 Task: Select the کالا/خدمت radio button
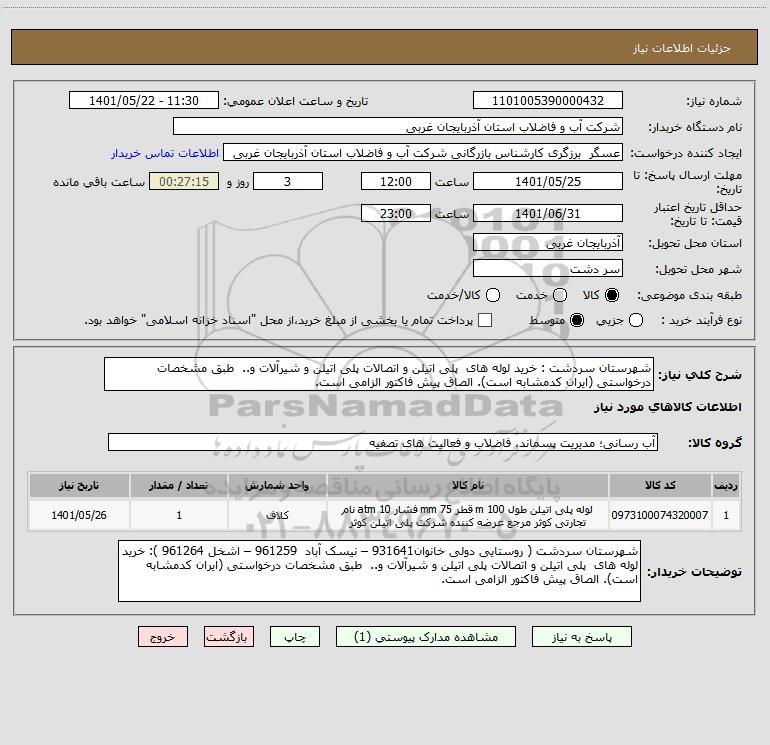coord(493,295)
